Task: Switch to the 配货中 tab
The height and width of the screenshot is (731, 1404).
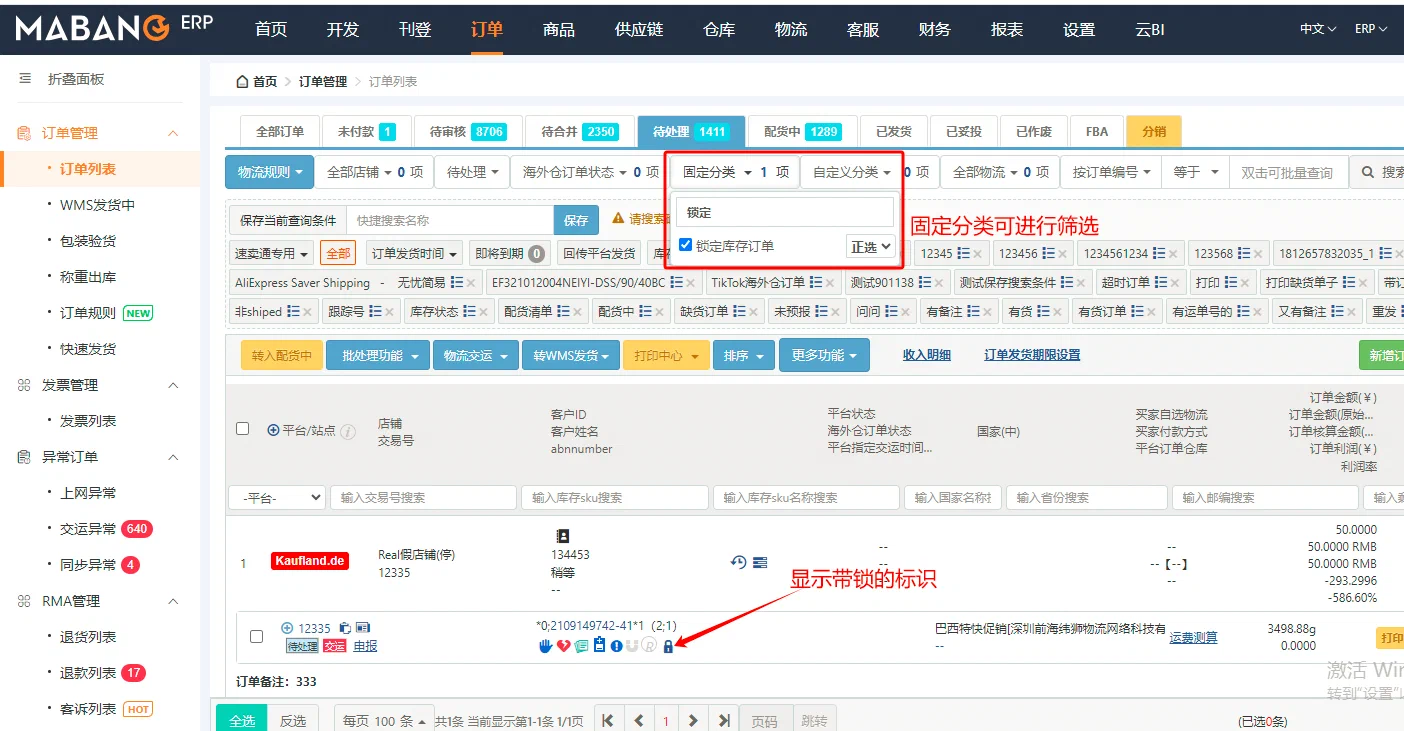Action: [x=802, y=131]
